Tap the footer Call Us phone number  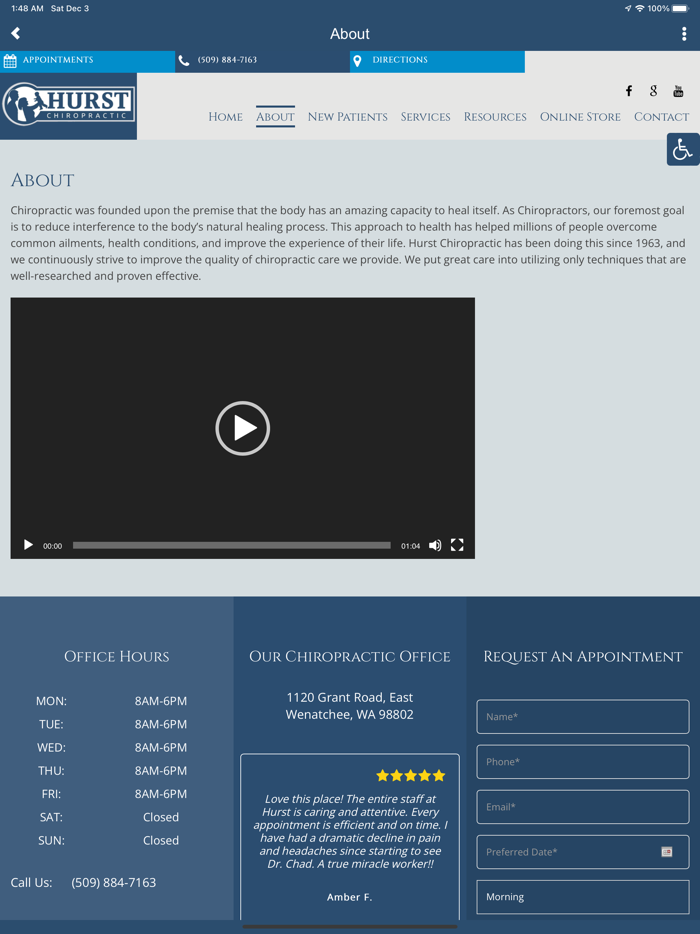click(x=114, y=882)
